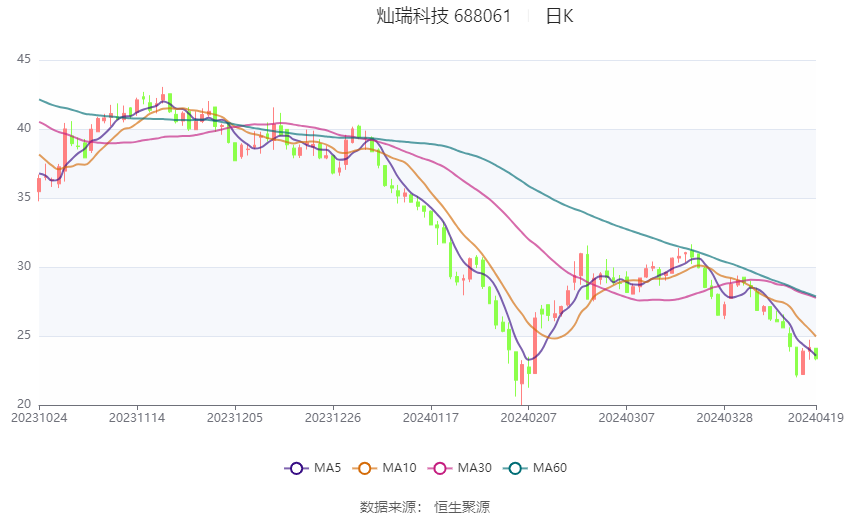
Task: Click y-axis value 25
Action: pos(24,335)
